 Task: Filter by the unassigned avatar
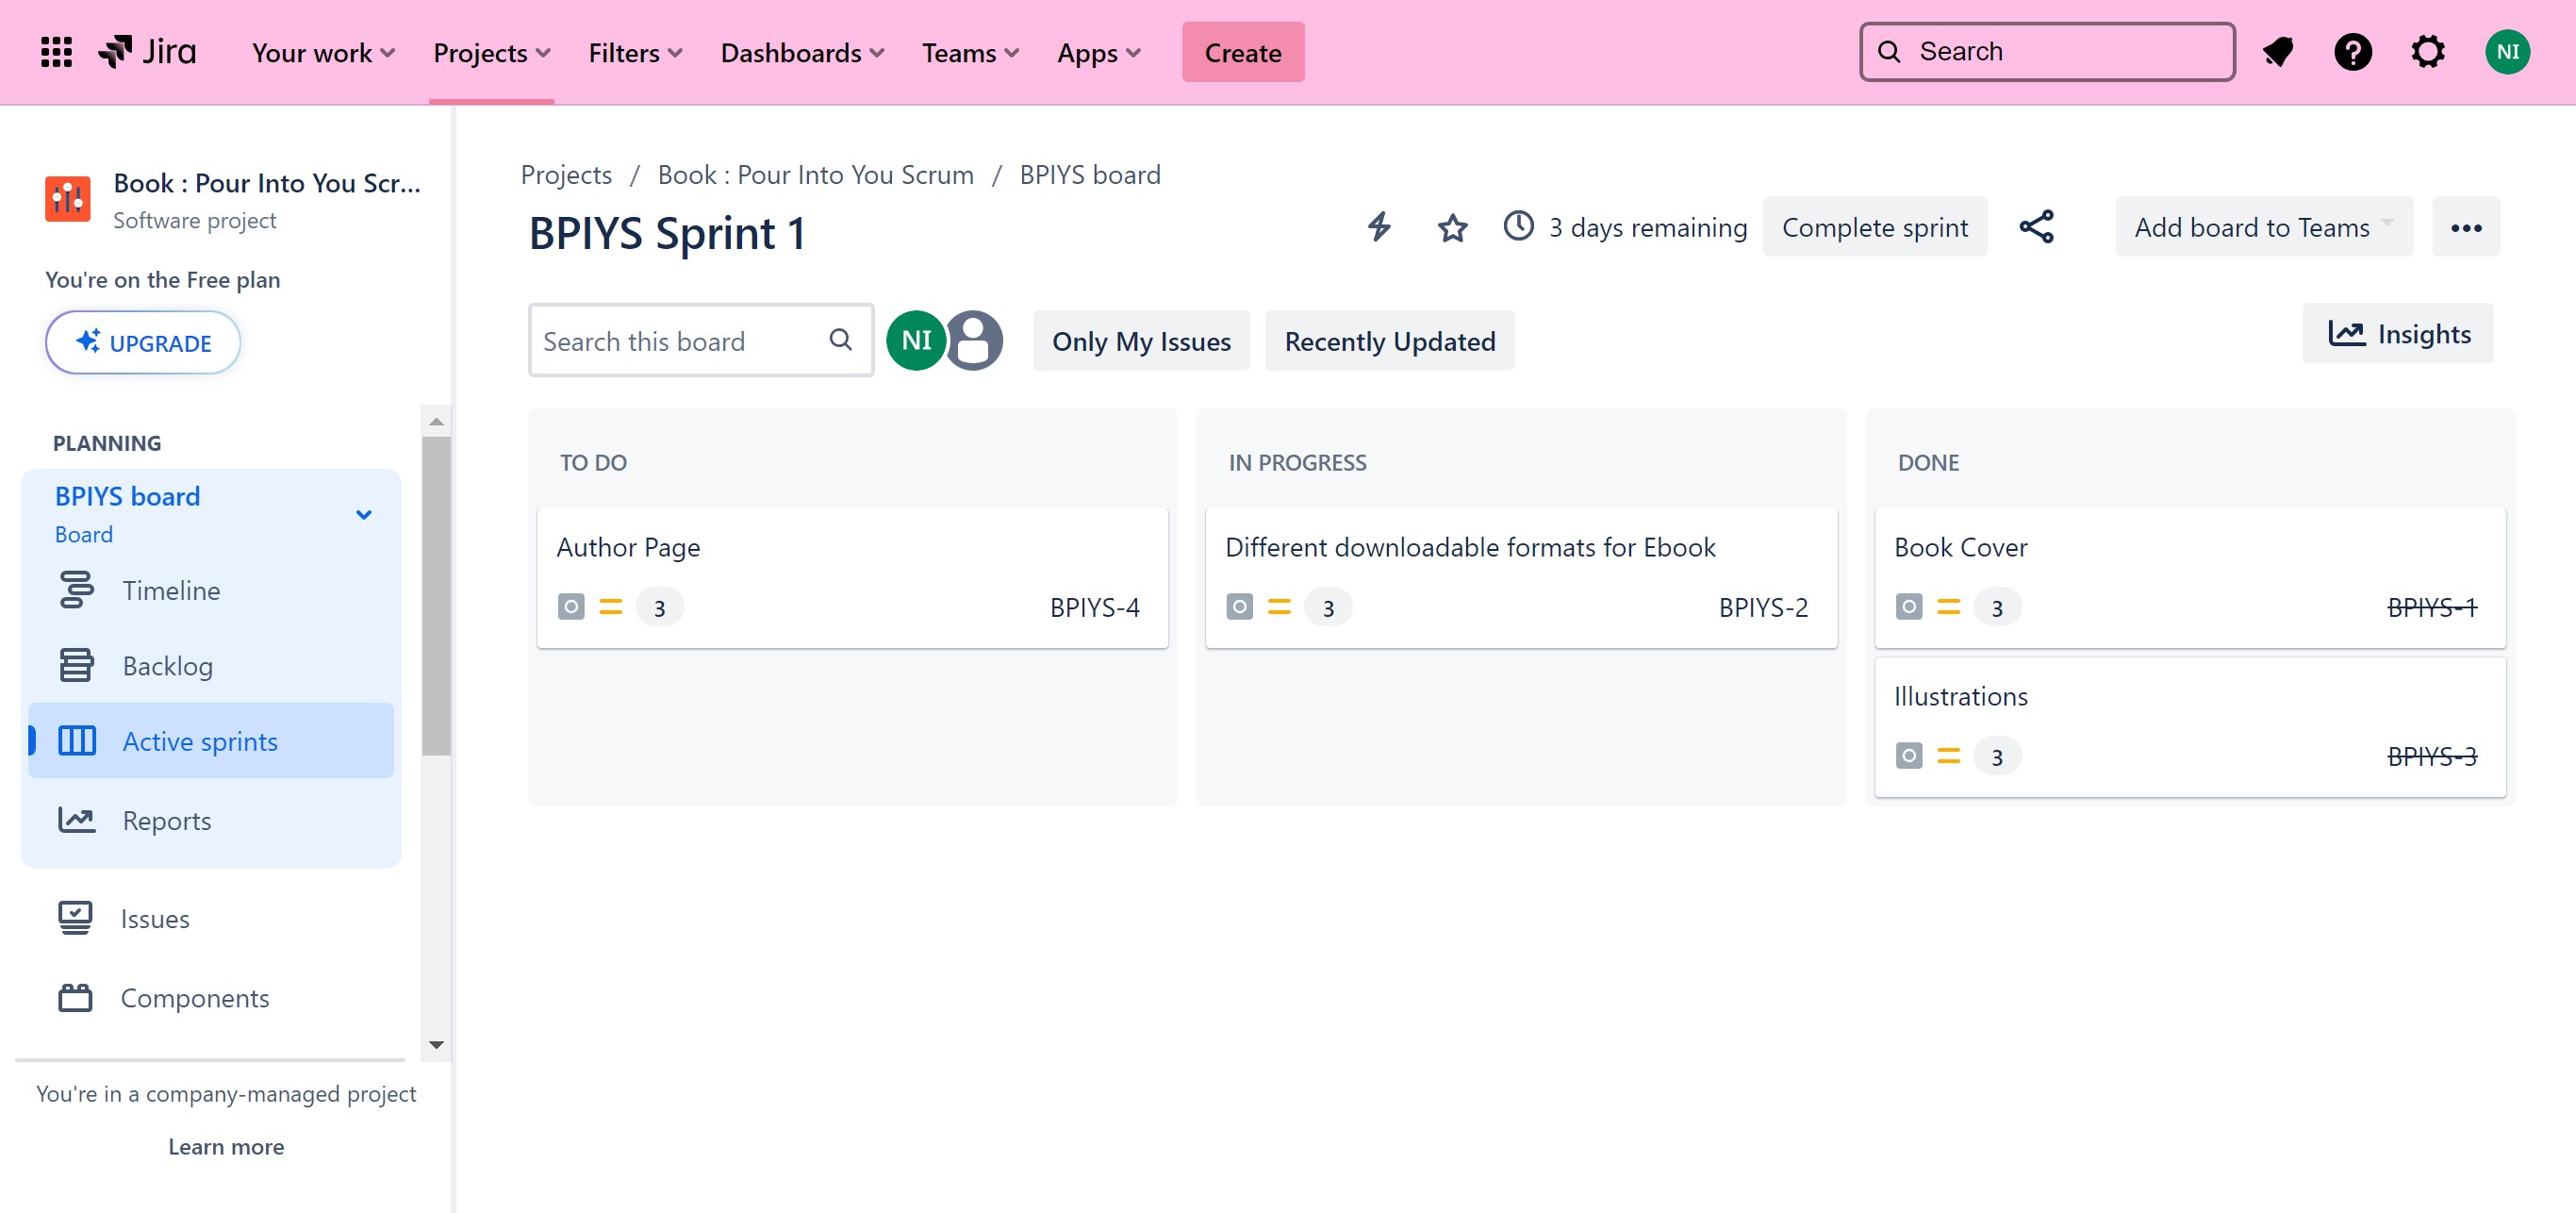tap(974, 341)
